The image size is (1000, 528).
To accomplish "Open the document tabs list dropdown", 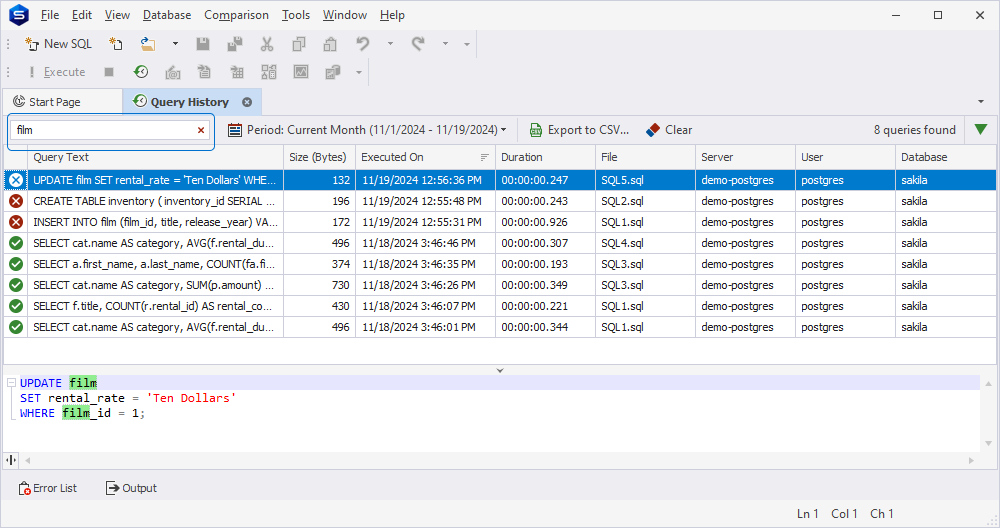I will 981,102.
